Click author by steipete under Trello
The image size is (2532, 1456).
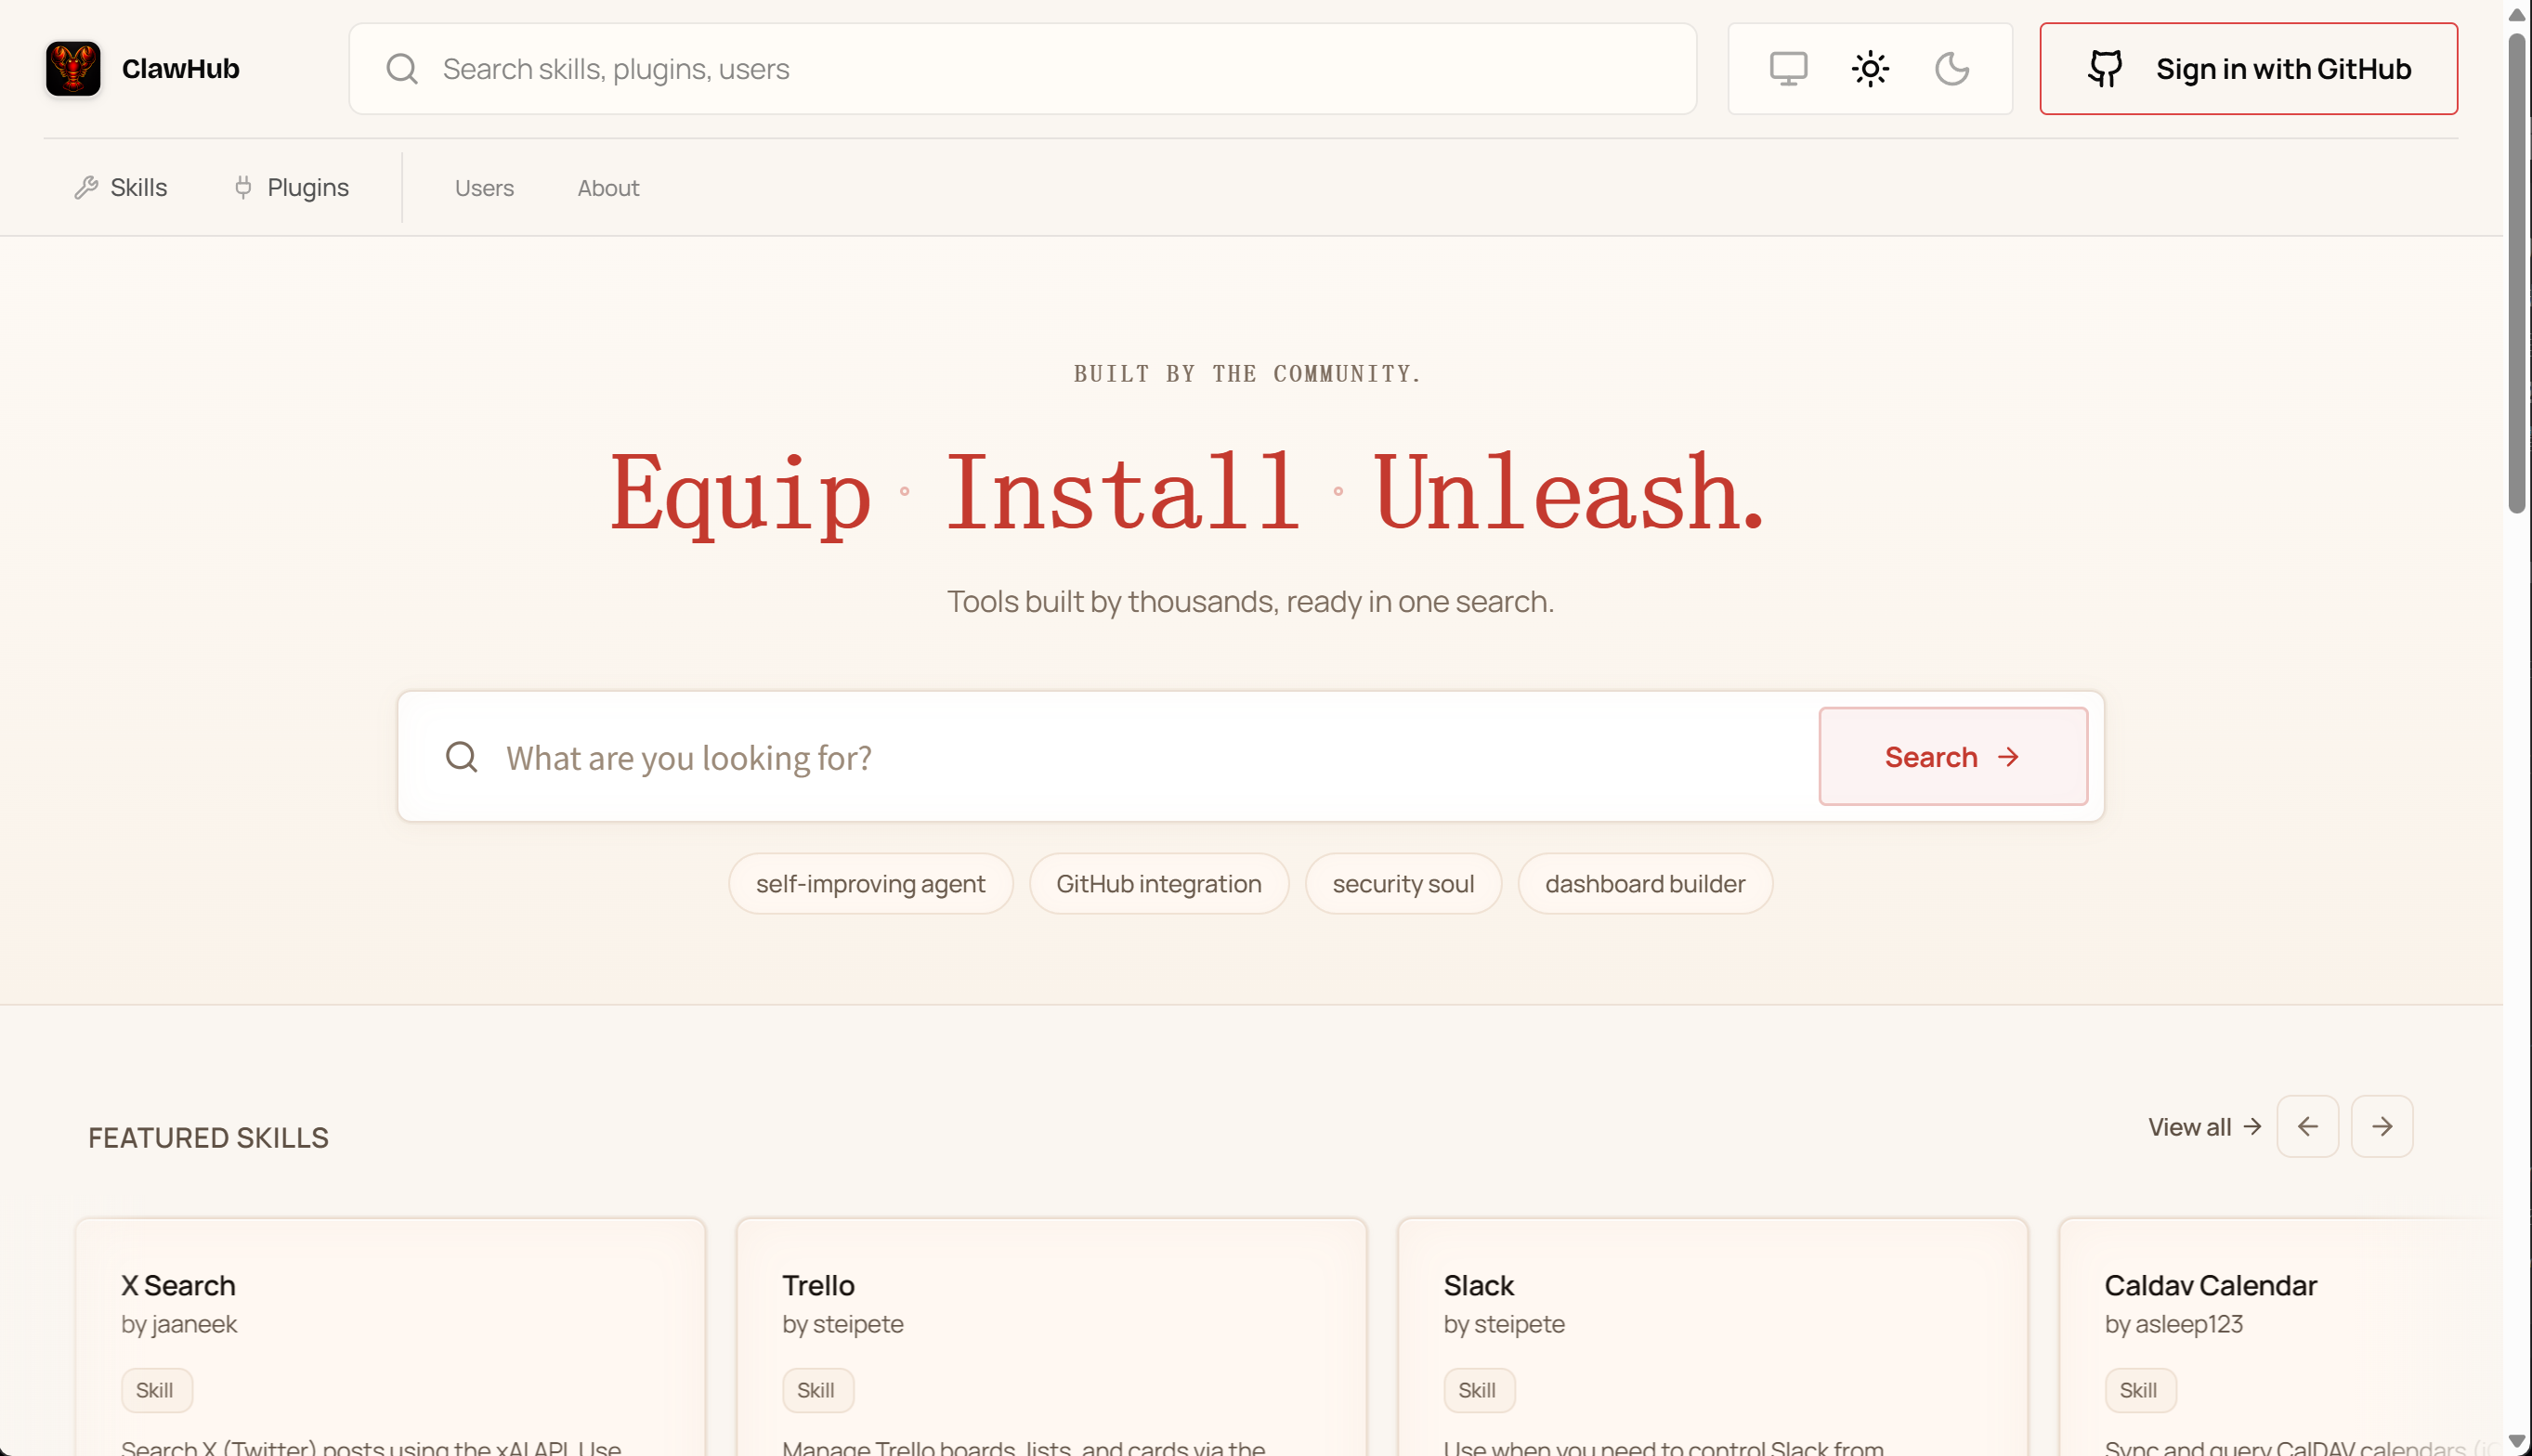842,1324
